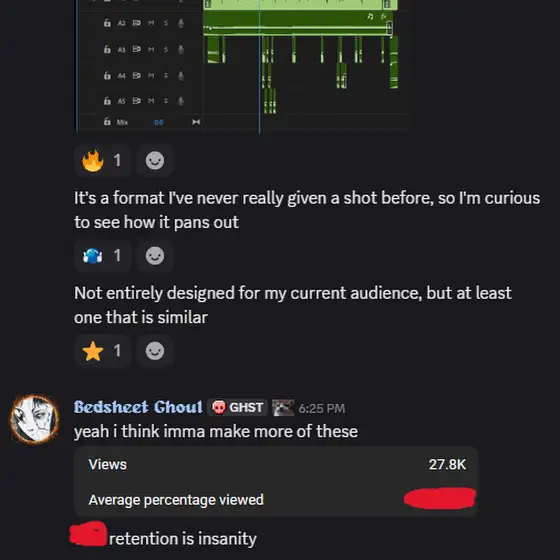Image resolution: width=560 pixels, height=560 pixels.
Task: Click the star emoji reaction
Action: [x=102, y=351]
